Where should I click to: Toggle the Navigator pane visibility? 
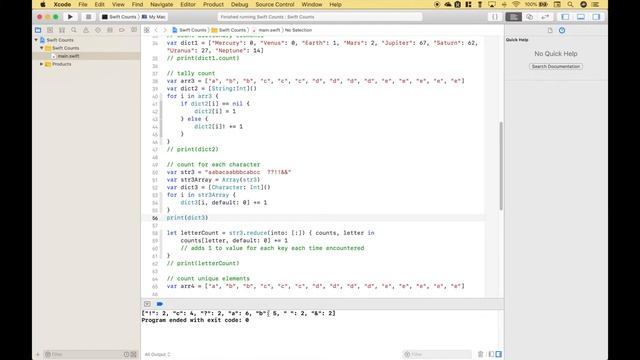pos(565,17)
